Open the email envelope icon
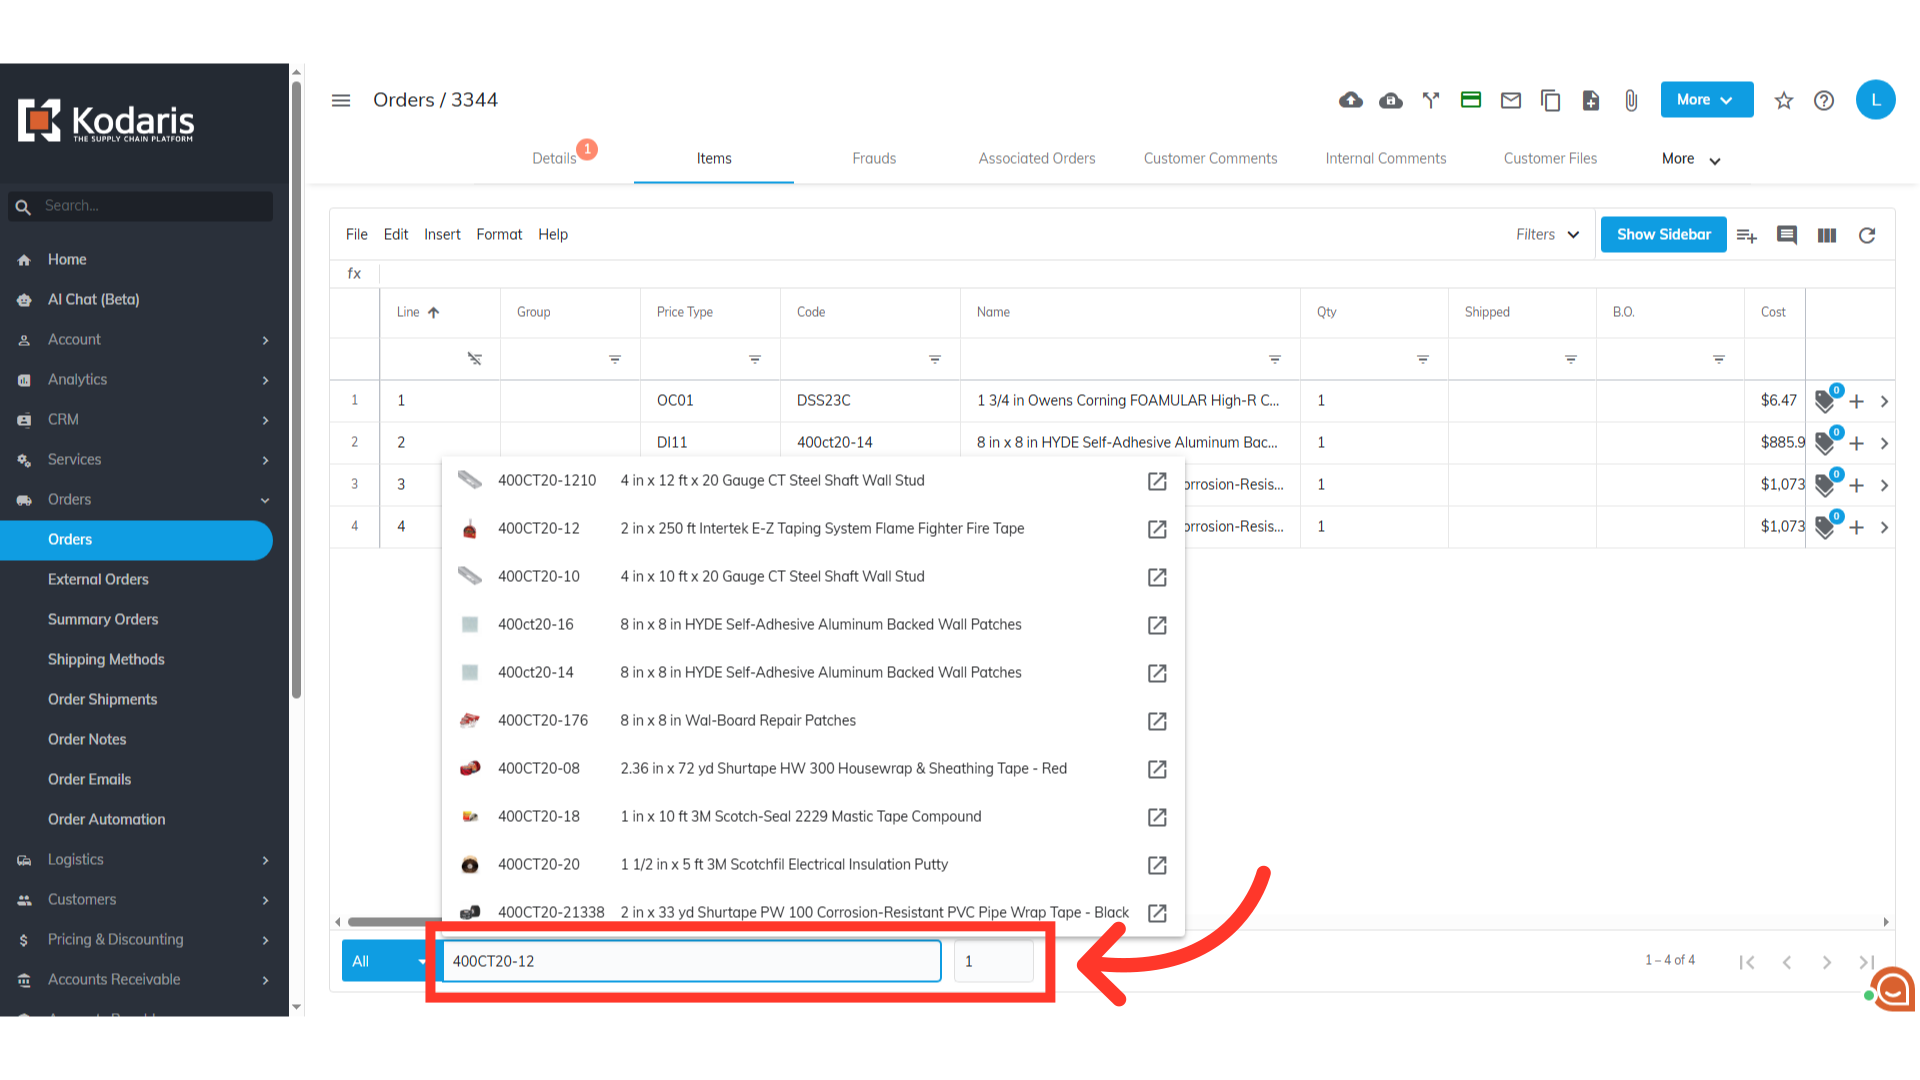This screenshot has height=1080, width=1920. coord(1511,100)
